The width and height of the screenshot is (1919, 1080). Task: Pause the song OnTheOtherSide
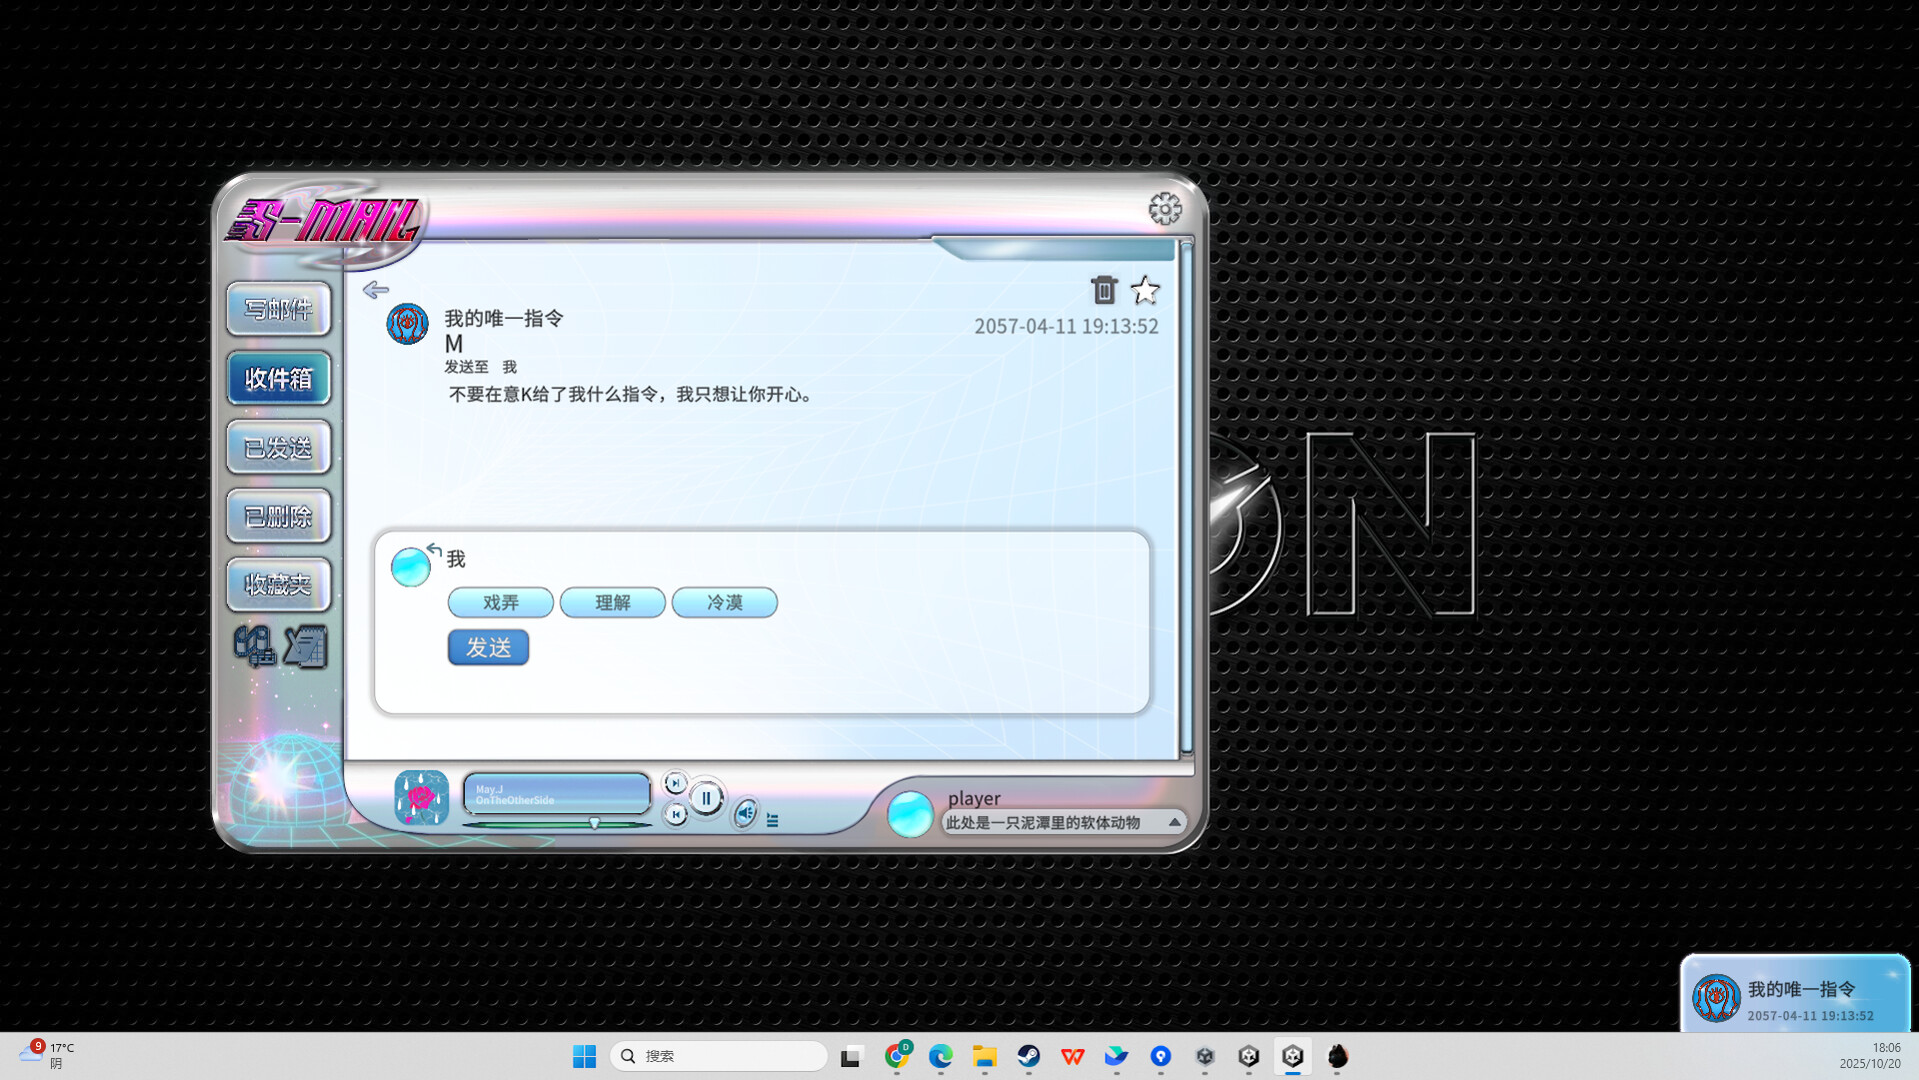coord(707,797)
